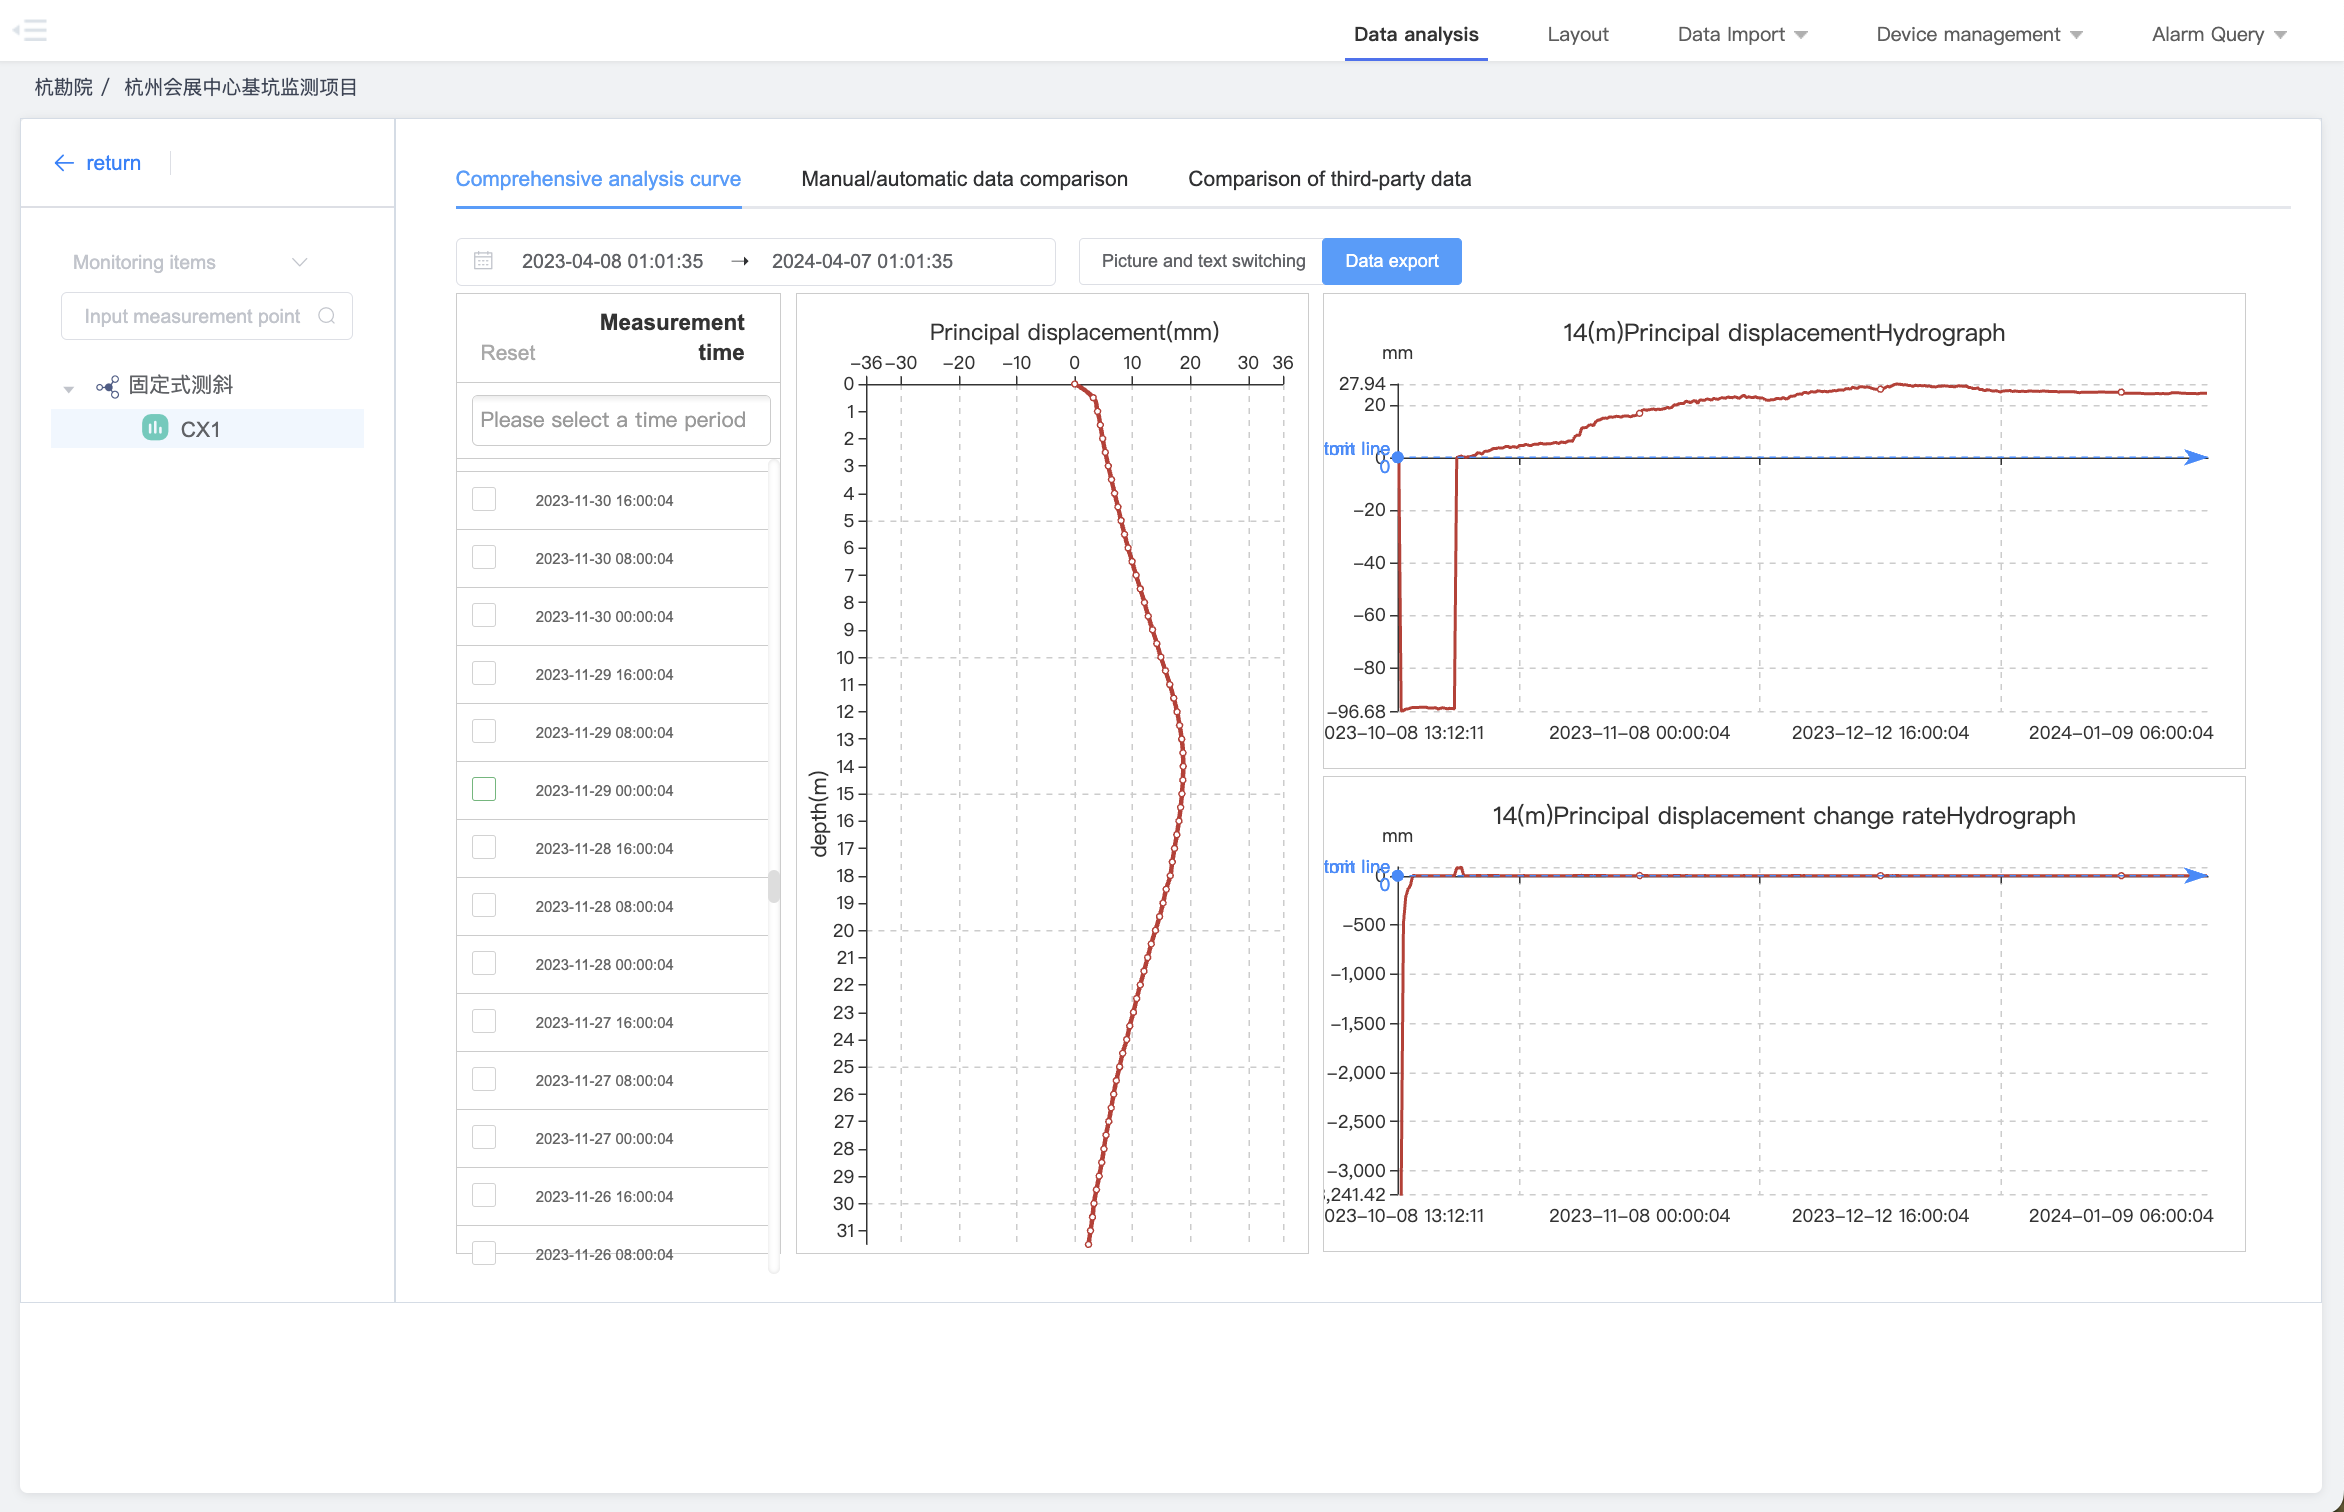Click Picture and text switching button

coord(1202,261)
